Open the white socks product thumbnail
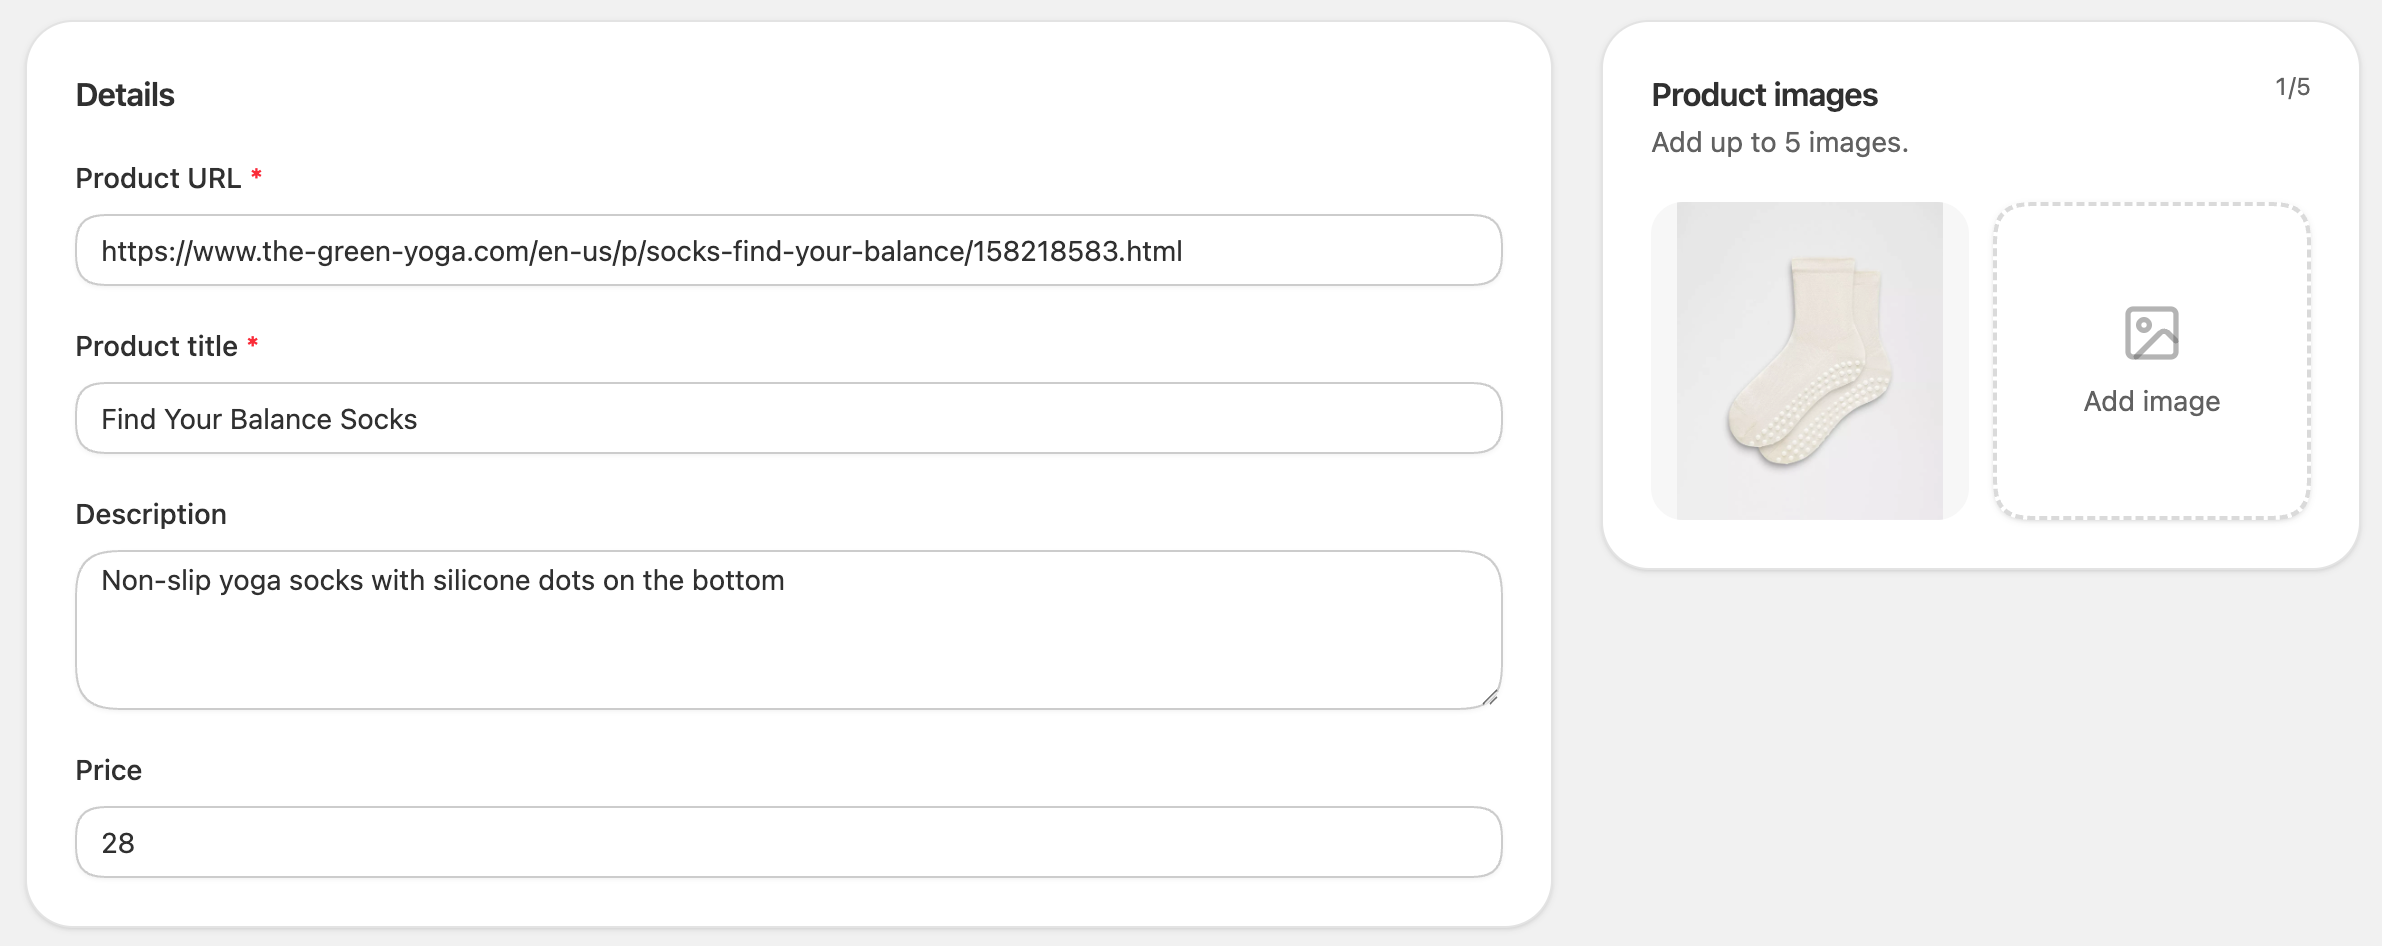2382x946 pixels. (x=1809, y=361)
